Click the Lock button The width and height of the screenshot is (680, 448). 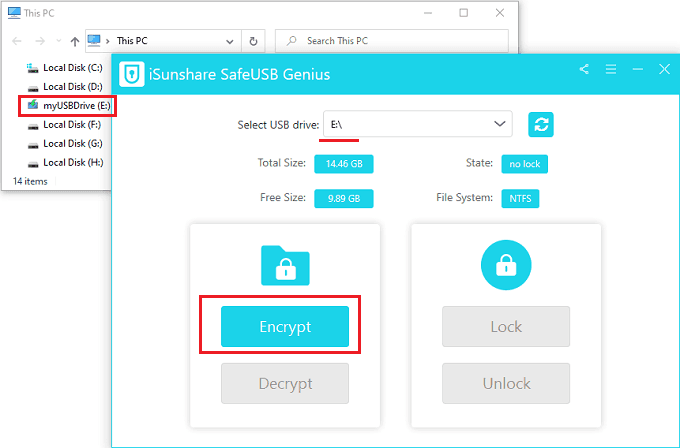coord(506,327)
